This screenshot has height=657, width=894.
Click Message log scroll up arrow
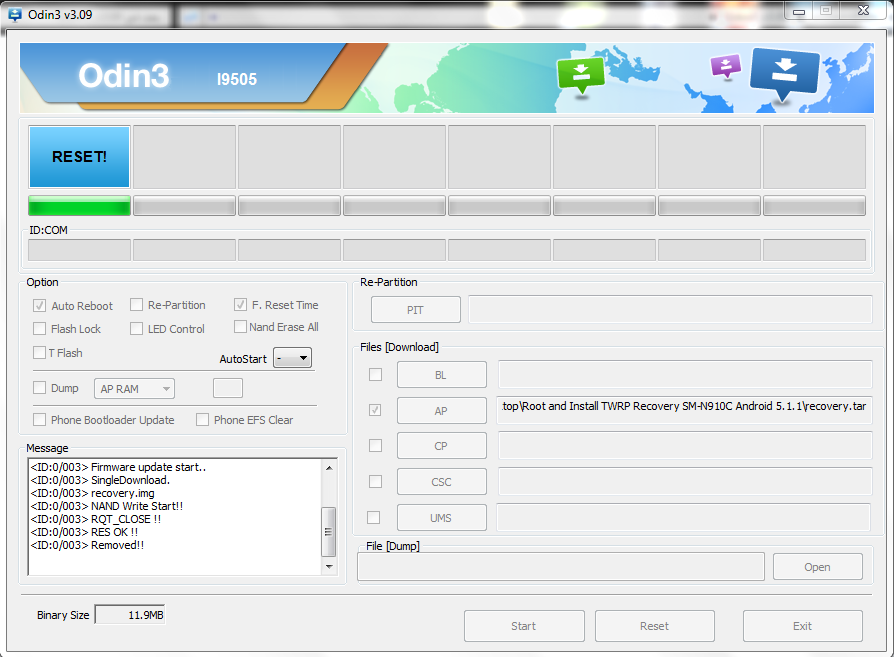point(329,468)
